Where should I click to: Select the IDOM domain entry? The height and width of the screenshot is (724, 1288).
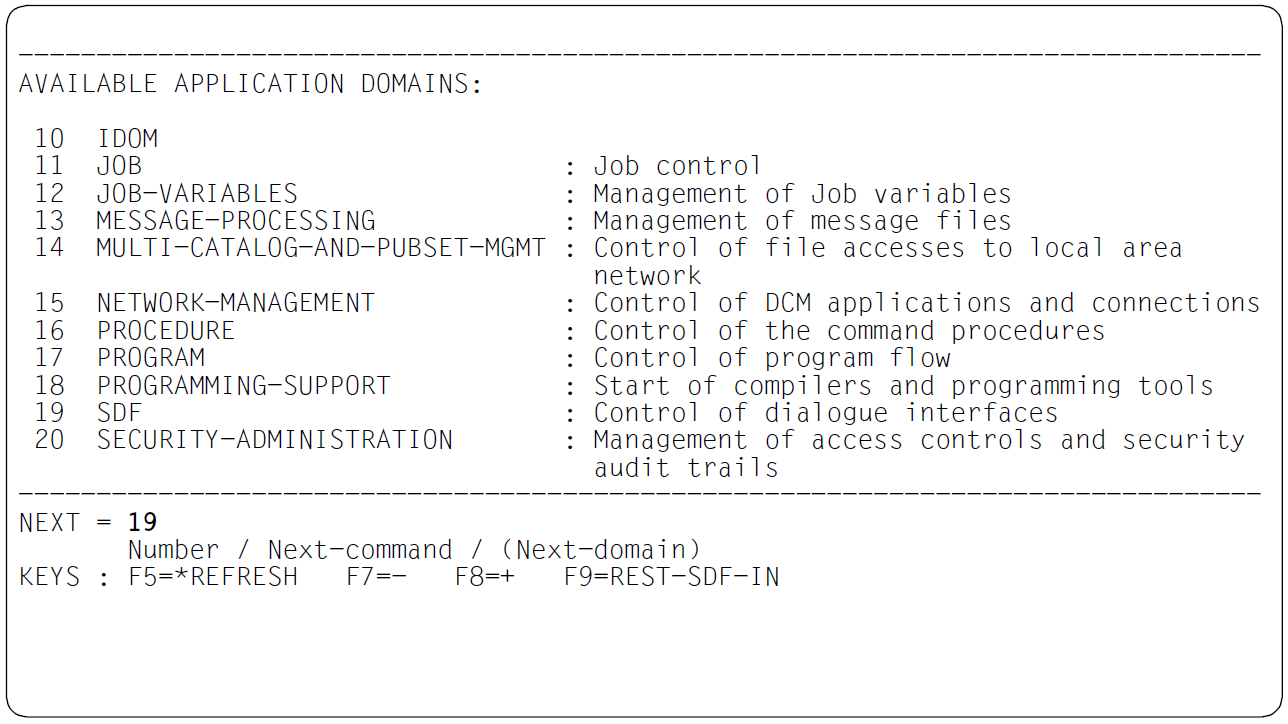coord(127,139)
